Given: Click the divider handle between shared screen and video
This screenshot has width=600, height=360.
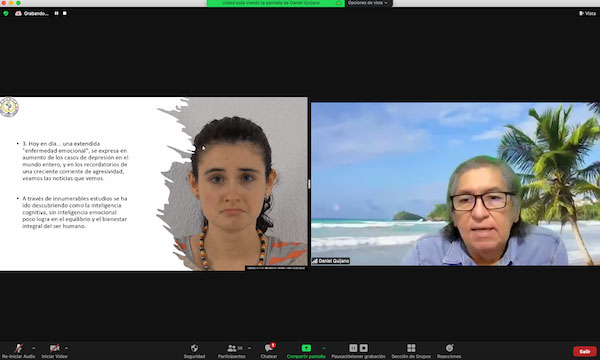Looking at the screenshot, I should coord(309,184).
